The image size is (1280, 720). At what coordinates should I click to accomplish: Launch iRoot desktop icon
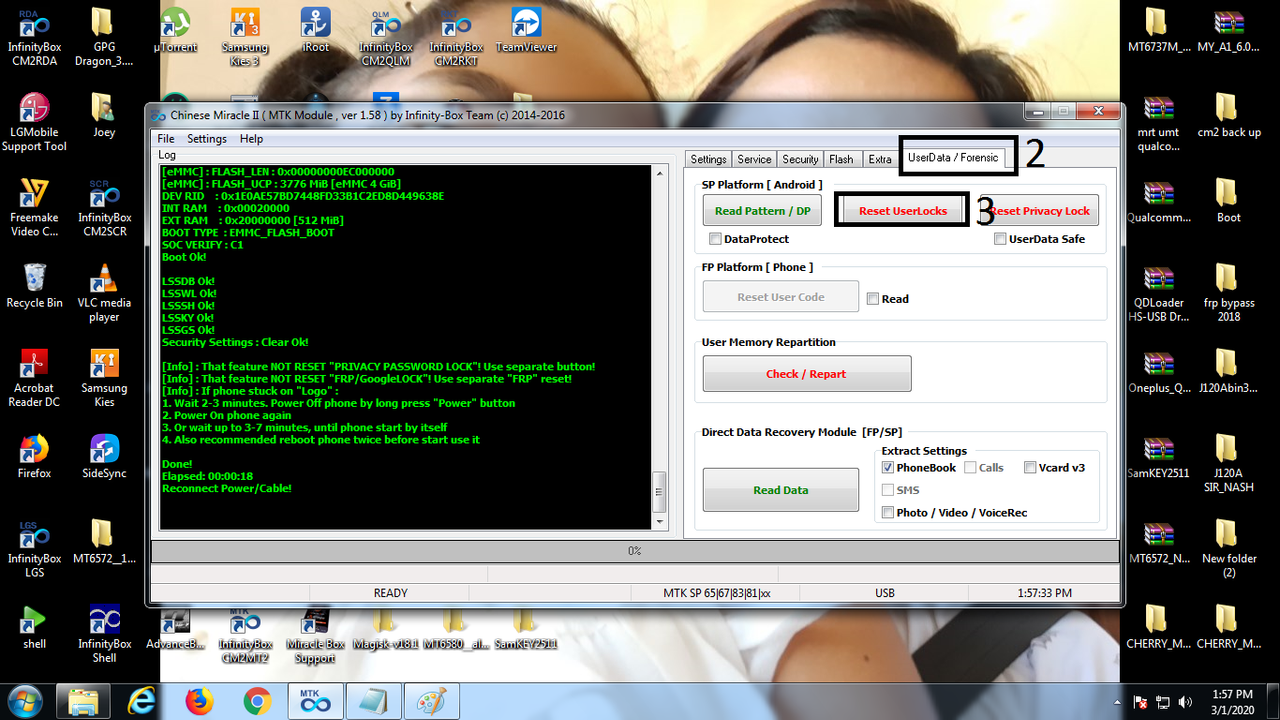(x=315, y=30)
